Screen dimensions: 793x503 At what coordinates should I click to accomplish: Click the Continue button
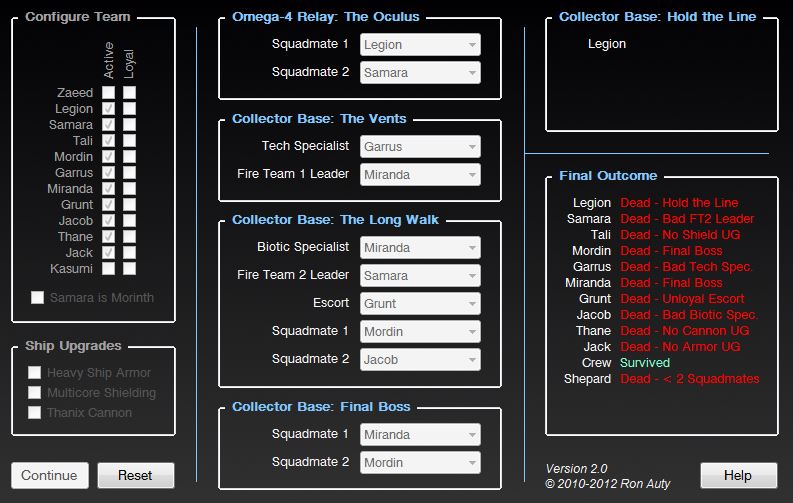click(x=50, y=475)
